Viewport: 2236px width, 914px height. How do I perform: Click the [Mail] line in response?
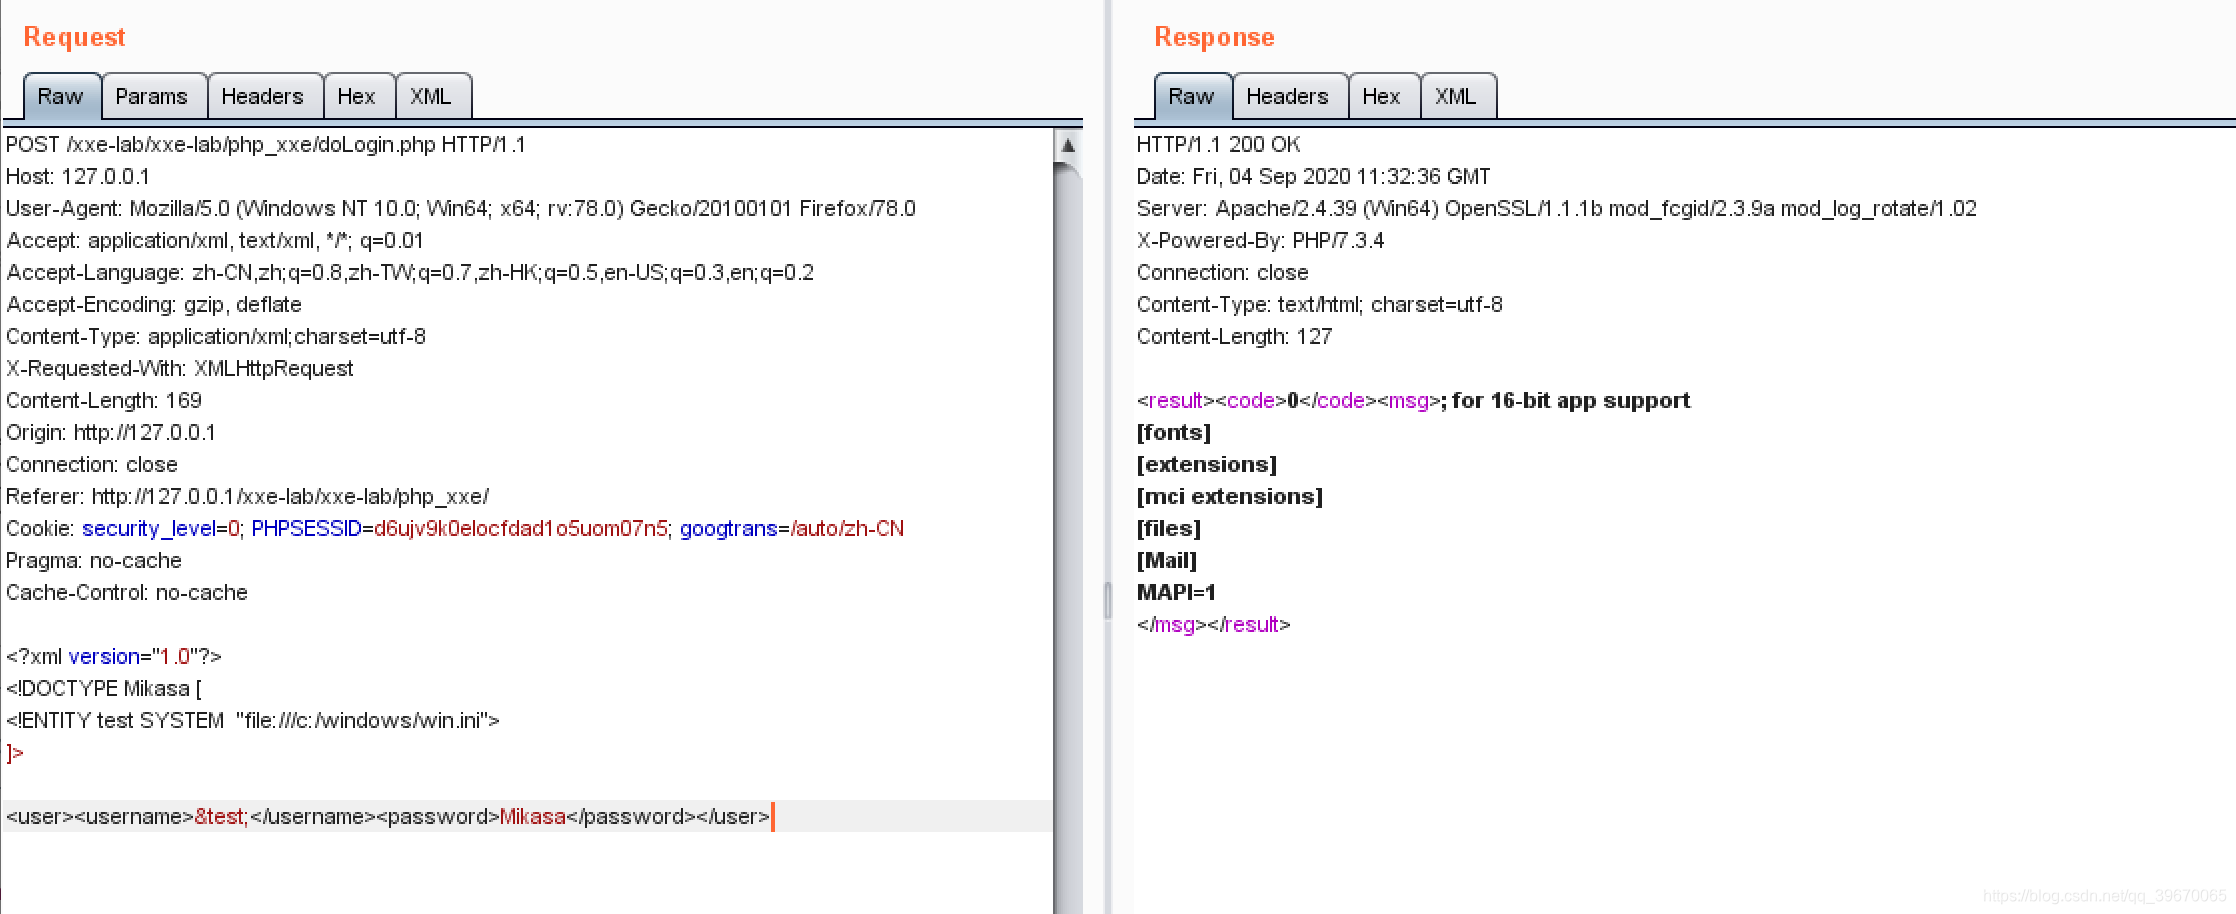coord(1167,561)
